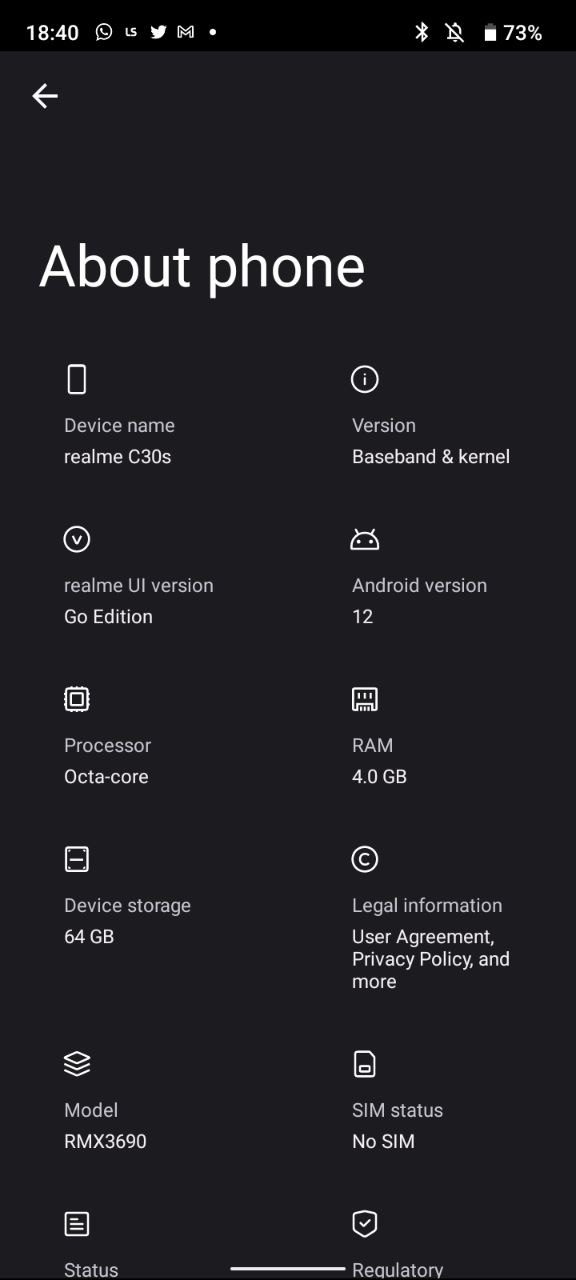576x1280 pixels.
Task: Tap the RAM memory icon
Action: (365, 699)
